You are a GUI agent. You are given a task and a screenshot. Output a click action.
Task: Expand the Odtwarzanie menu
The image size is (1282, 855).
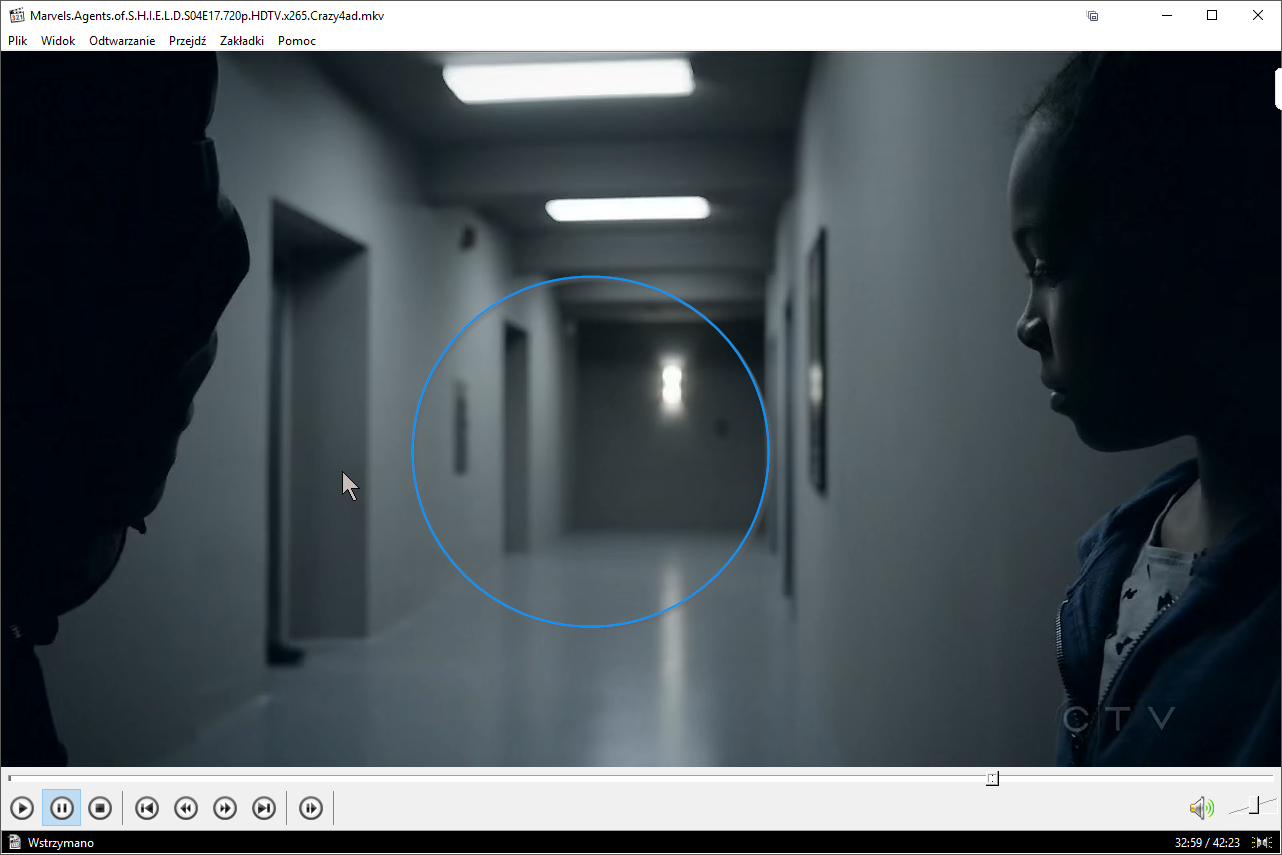(x=122, y=41)
